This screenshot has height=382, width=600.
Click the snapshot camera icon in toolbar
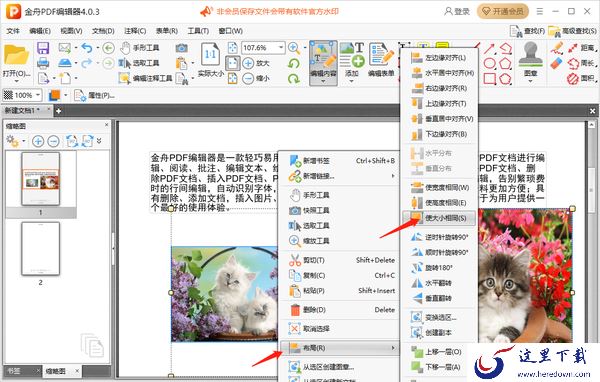click(x=181, y=48)
